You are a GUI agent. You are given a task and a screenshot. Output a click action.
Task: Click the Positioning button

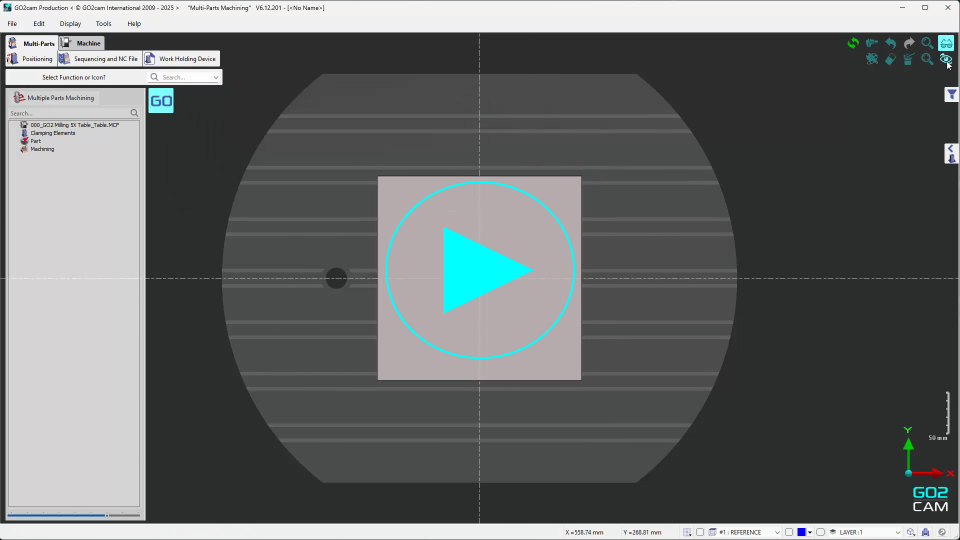coord(31,59)
